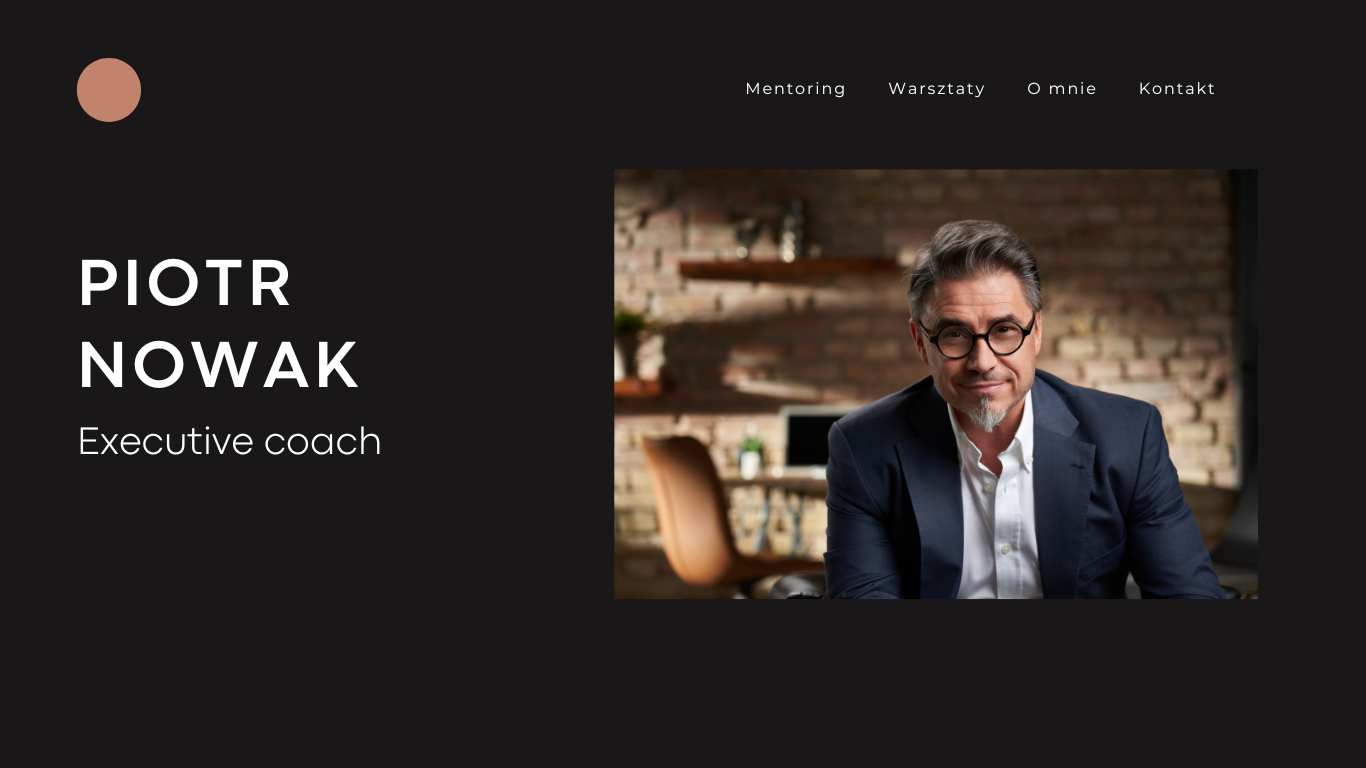Click the small potted plant on desk
The width and height of the screenshot is (1366, 768).
751,456
